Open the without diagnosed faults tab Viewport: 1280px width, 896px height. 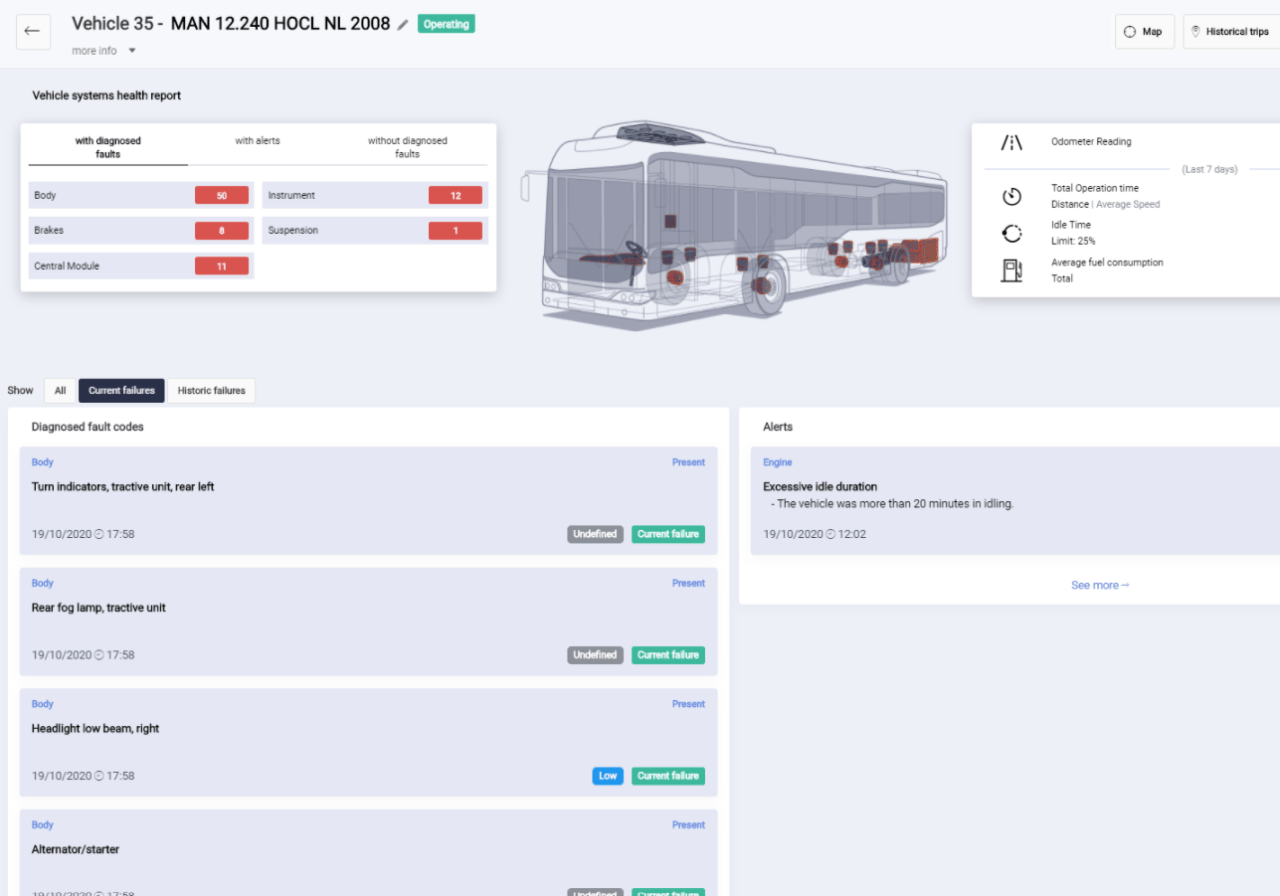click(x=406, y=147)
